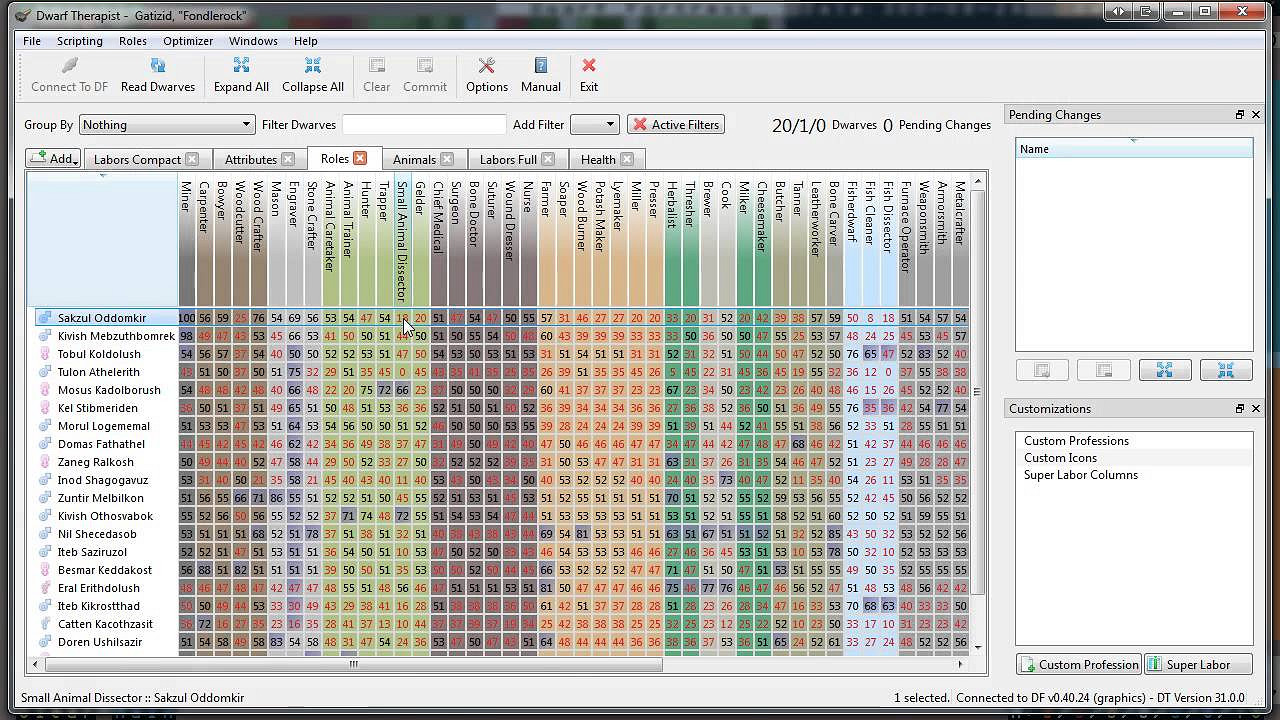This screenshot has height=720, width=1280.
Task: Click the Collapse All toolbar icon
Action: [x=312, y=66]
